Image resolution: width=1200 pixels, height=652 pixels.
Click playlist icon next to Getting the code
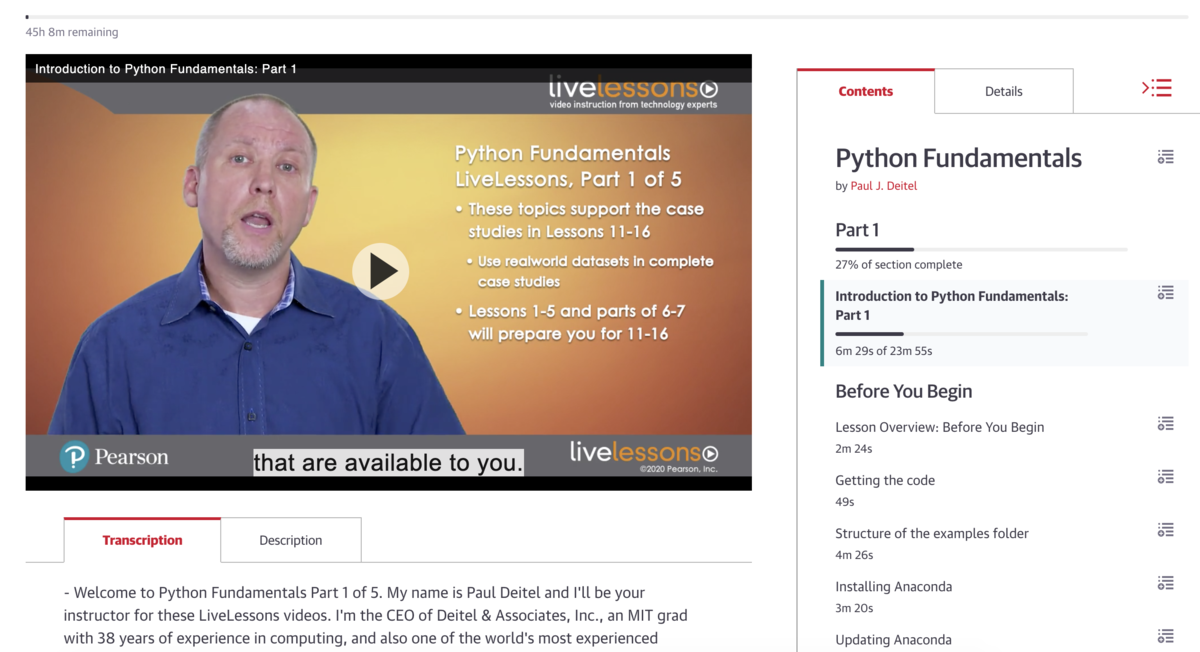coord(1165,477)
